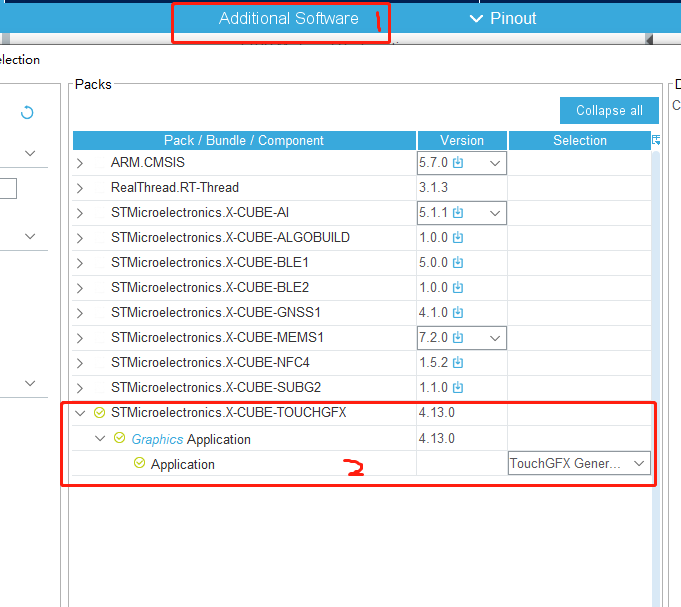This screenshot has width=681, height=607.
Task: Expand the X-CUBE-ALGOBUILD pack row
Action: (79, 238)
